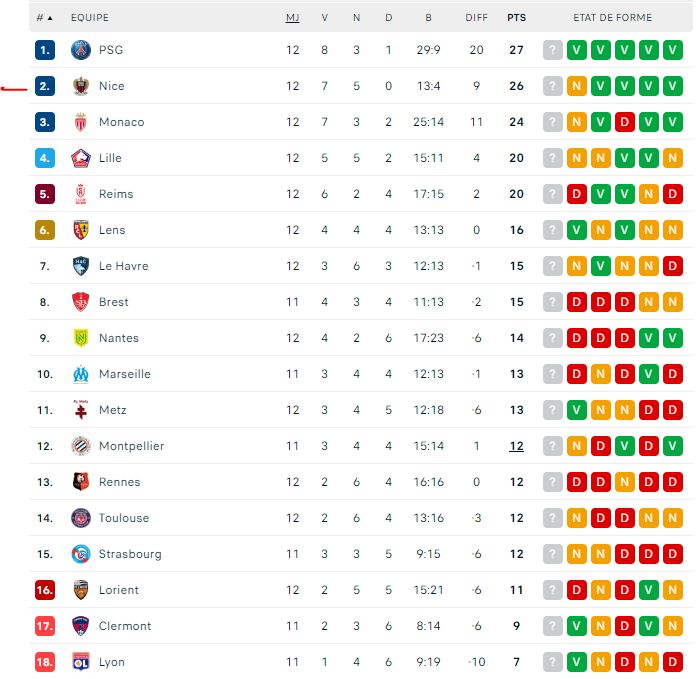Screen dimensions: 697x679
Task: Select the EQUIPE column header
Action: pyautogui.click(x=90, y=18)
